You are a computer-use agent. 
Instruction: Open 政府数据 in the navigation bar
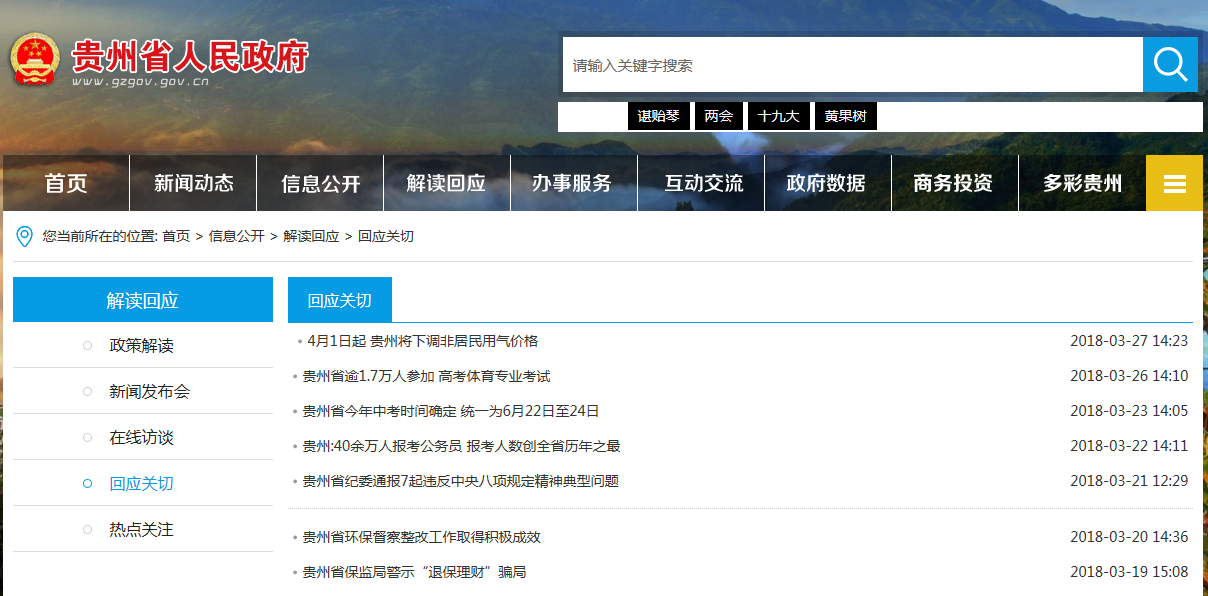coord(826,183)
